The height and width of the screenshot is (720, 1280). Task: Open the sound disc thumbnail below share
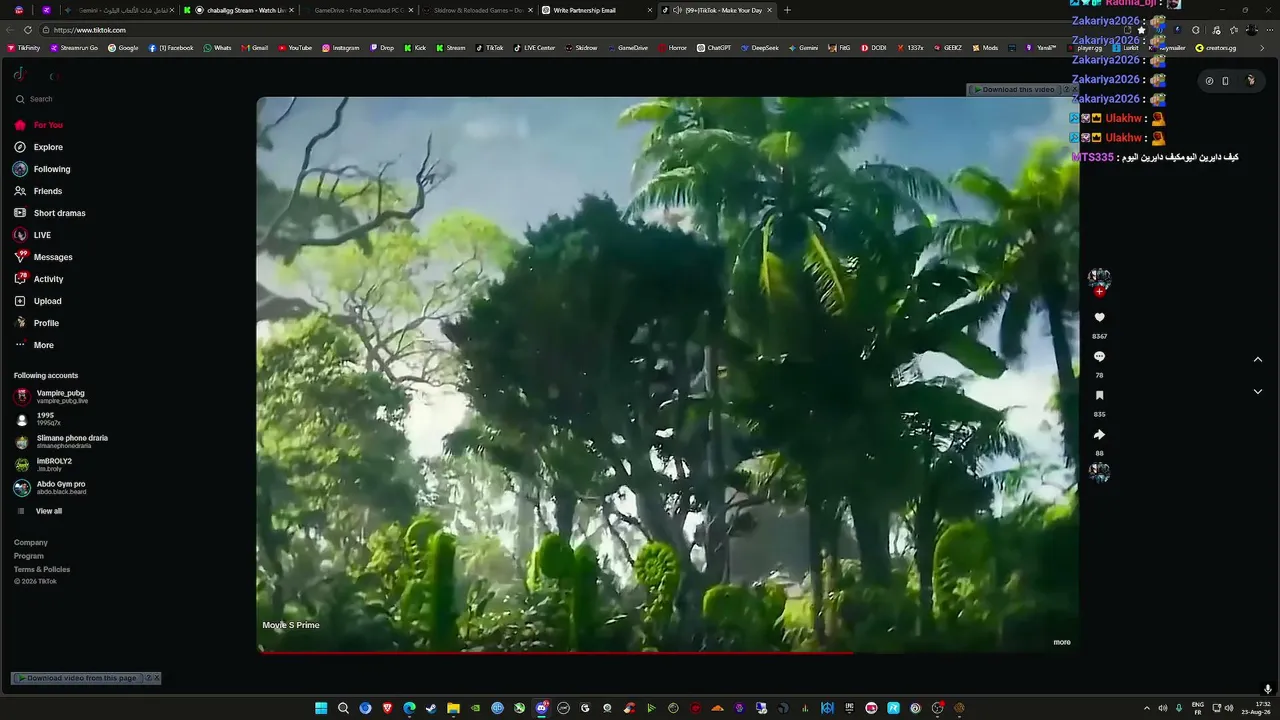click(1099, 472)
